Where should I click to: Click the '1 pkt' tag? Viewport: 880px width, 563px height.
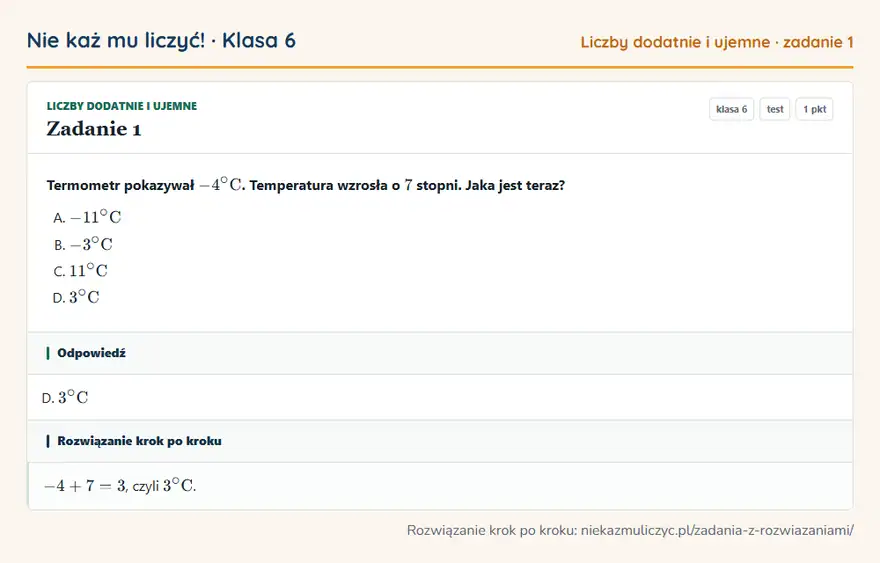coord(814,109)
